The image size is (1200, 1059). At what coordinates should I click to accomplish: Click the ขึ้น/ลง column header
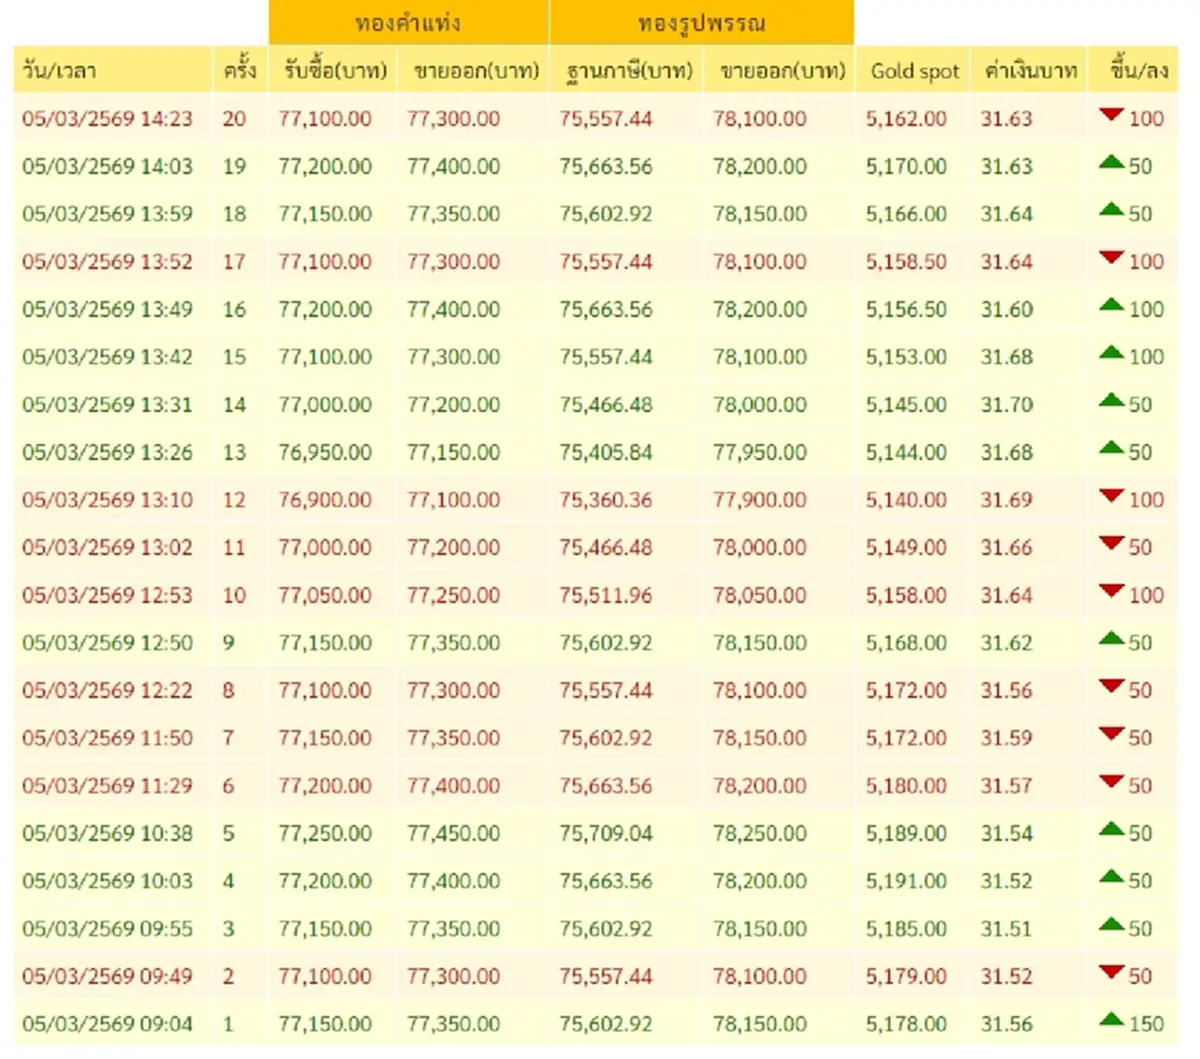[x=1131, y=71]
